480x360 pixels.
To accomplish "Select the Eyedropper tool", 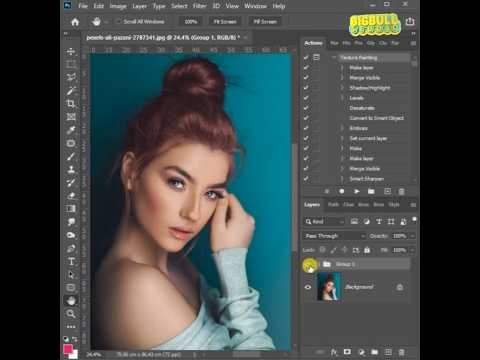I will tap(71, 130).
